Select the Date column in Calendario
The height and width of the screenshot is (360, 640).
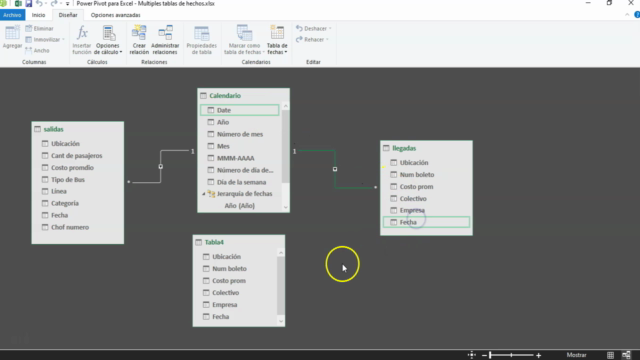coord(240,110)
